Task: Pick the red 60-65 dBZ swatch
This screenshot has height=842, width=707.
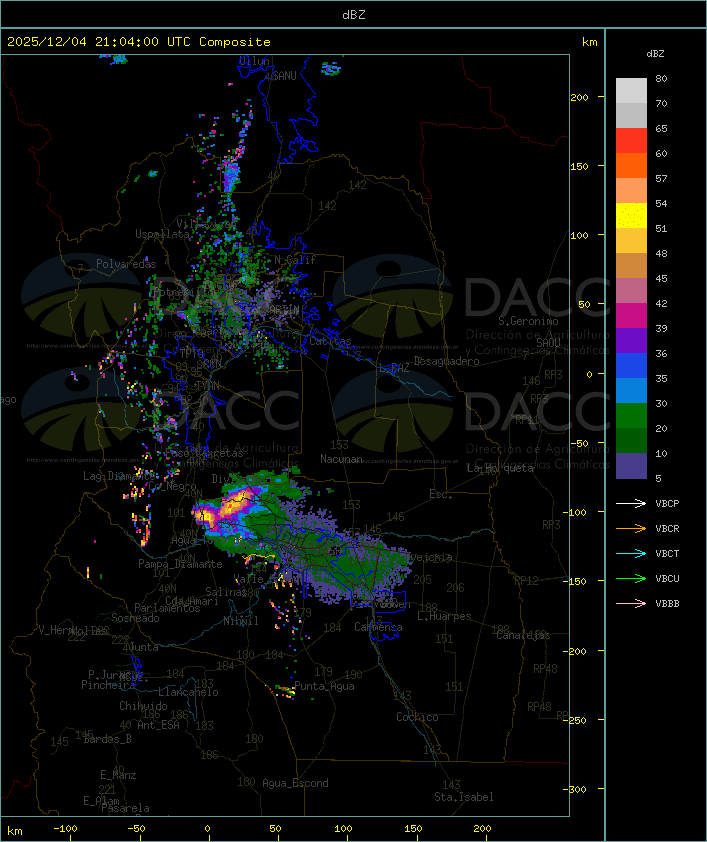Action: 631,141
